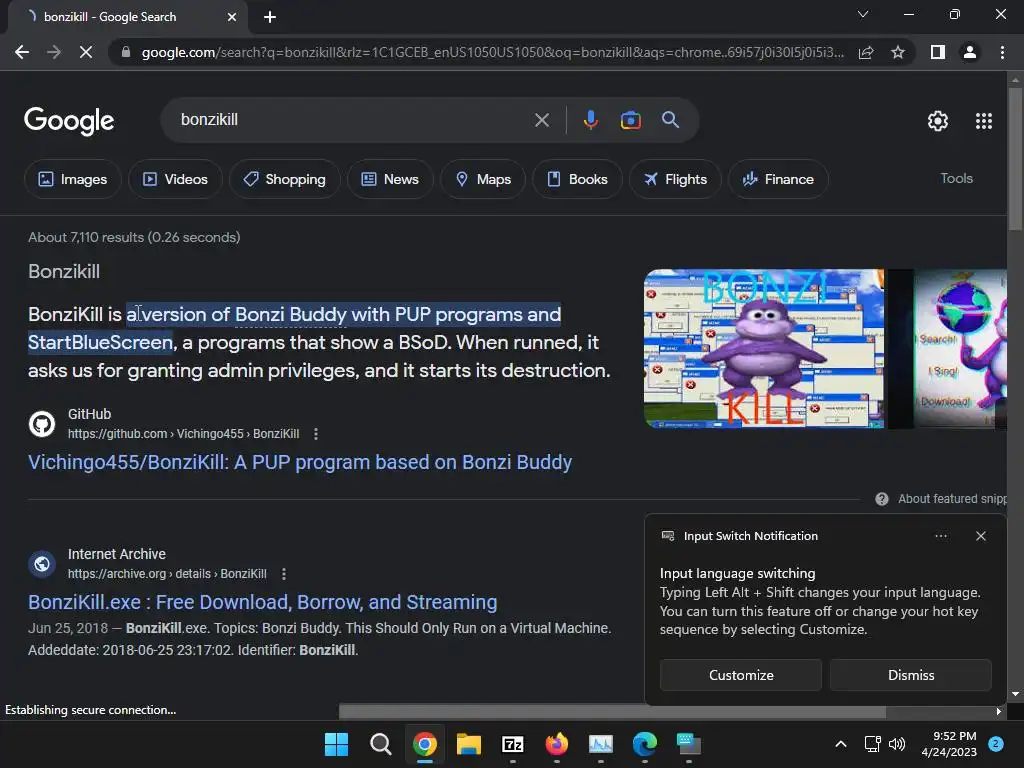Dismiss the Input Switch Notification
Viewport: 1024px width, 768px height.
(x=910, y=675)
